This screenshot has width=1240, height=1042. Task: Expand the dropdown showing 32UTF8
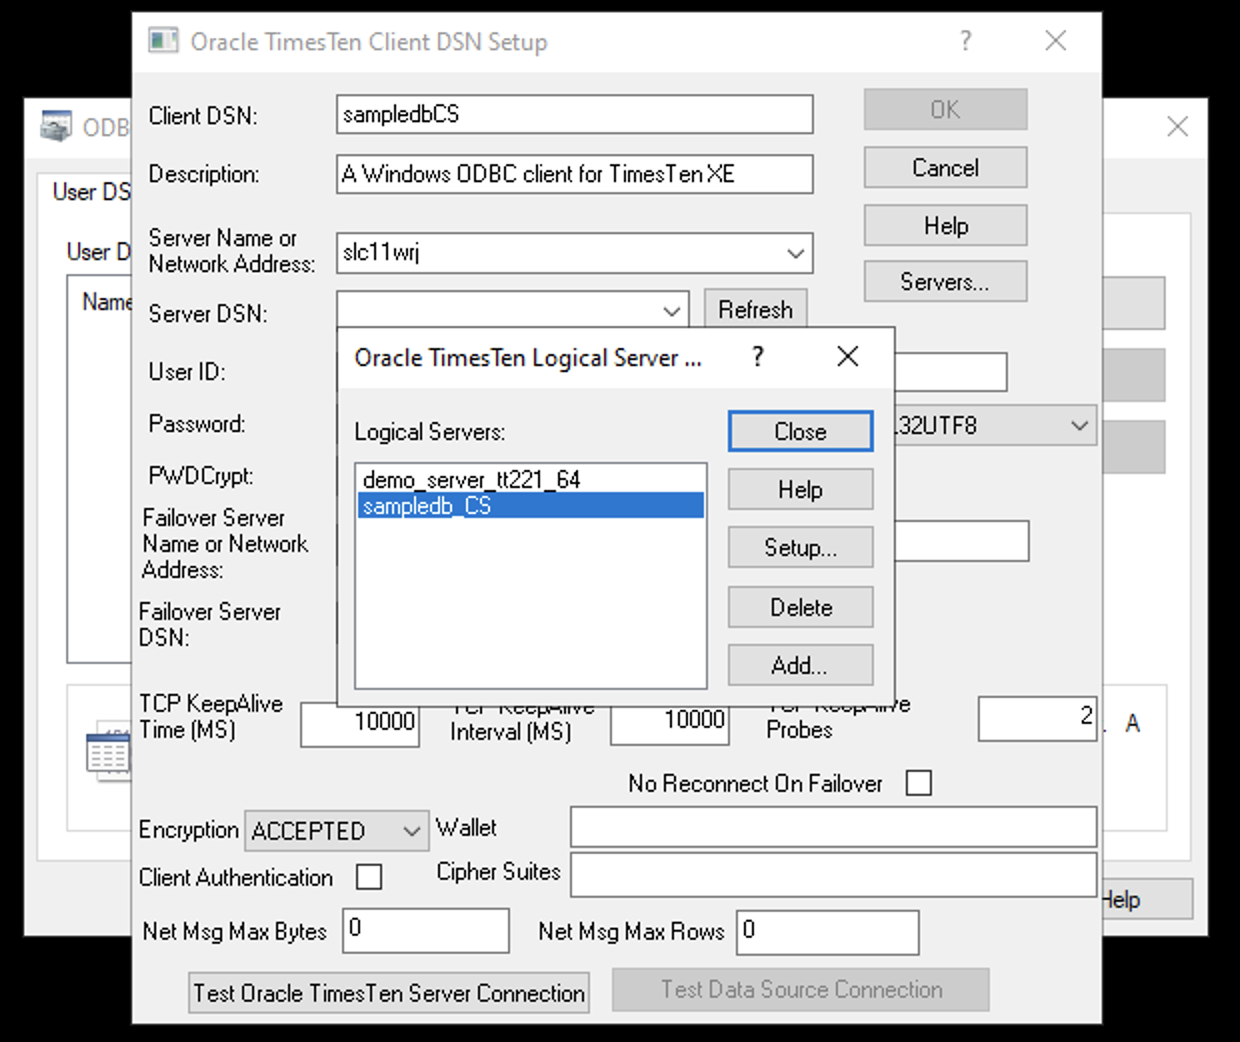point(1079,426)
